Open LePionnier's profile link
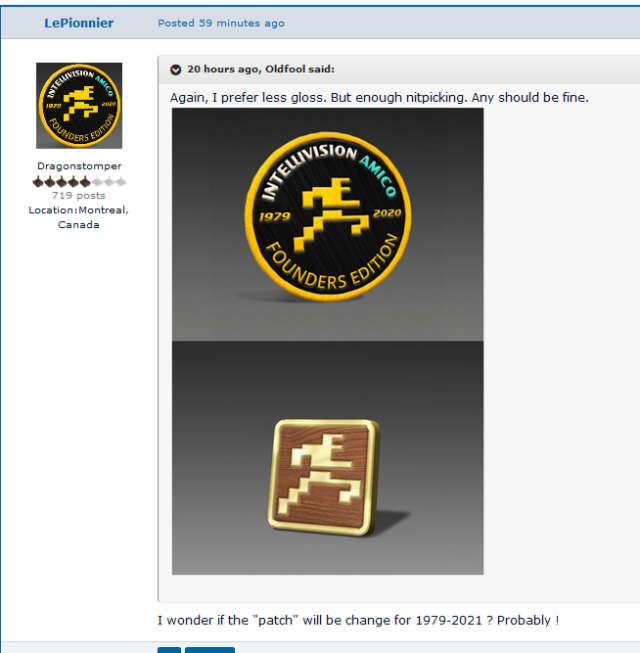This screenshot has height=653, width=640. point(79,23)
